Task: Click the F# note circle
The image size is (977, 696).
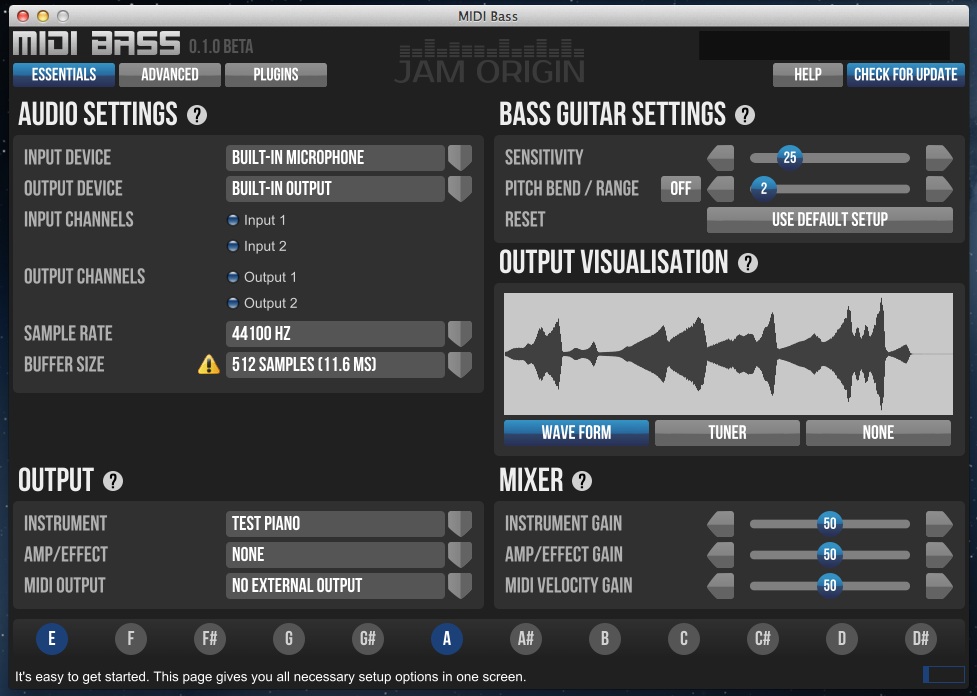Action: (x=209, y=639)
